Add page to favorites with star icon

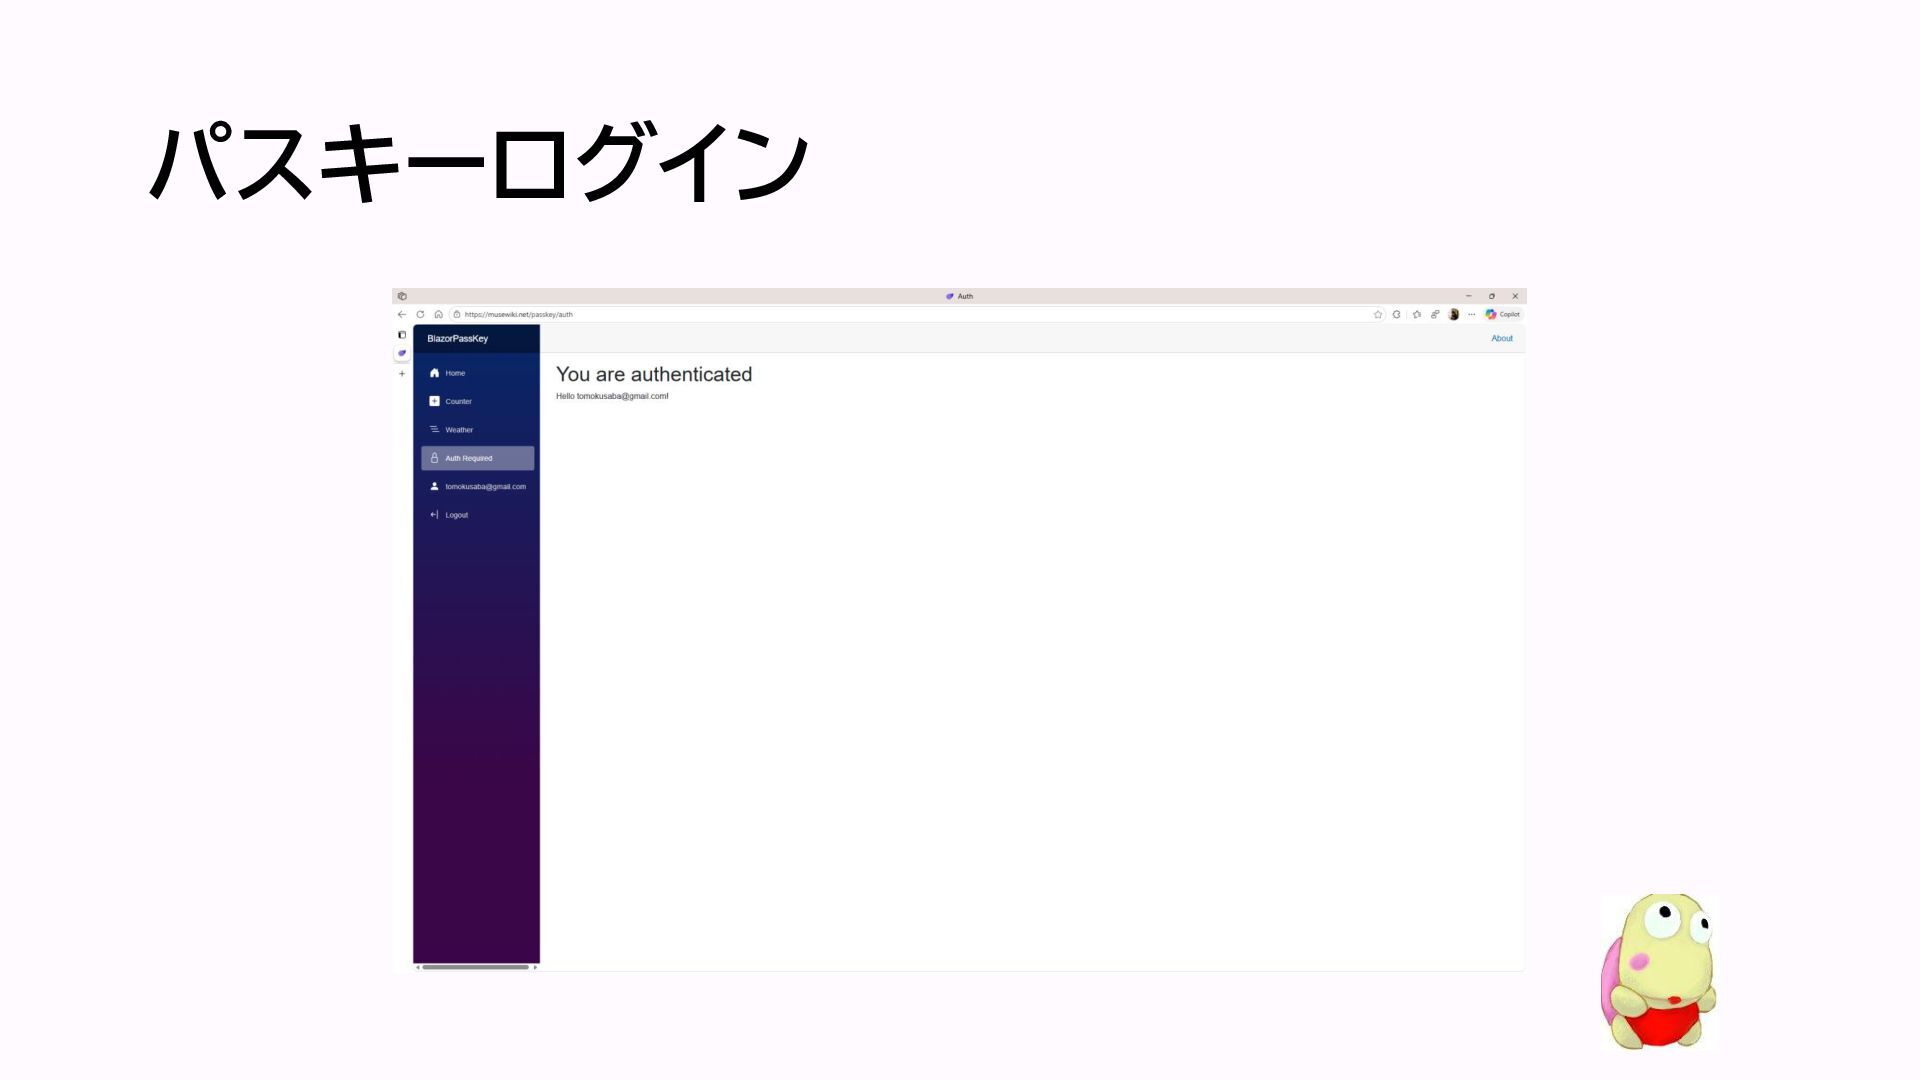tap(1378, 314)
